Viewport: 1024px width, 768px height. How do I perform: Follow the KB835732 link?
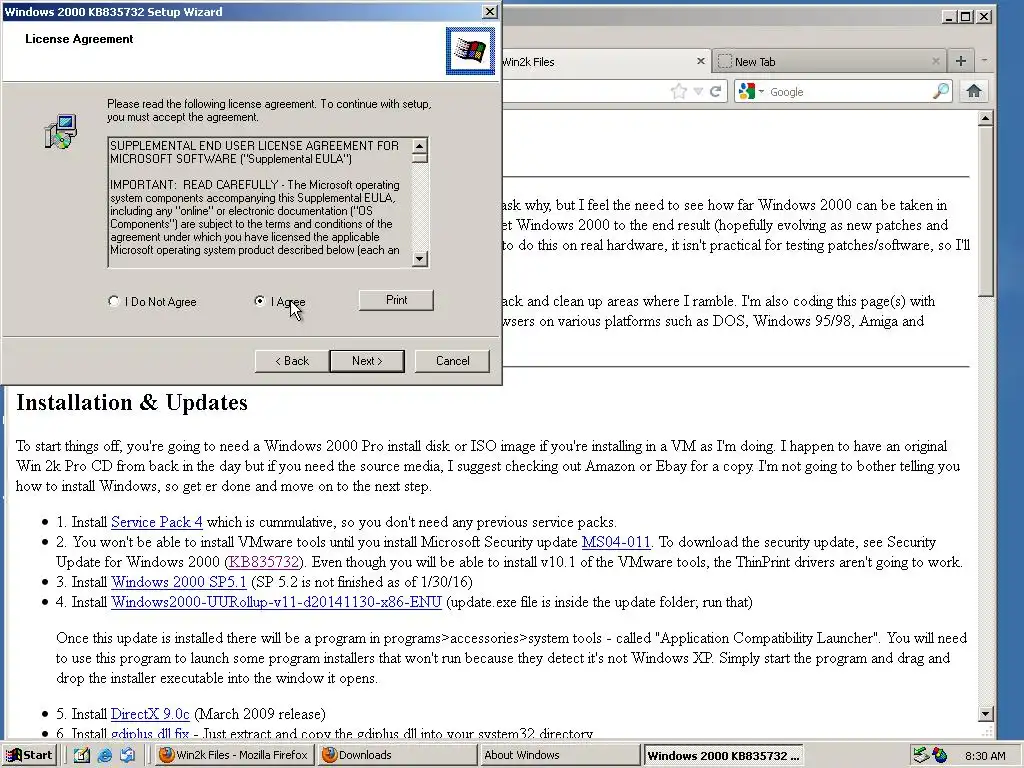tap(264, 562)
